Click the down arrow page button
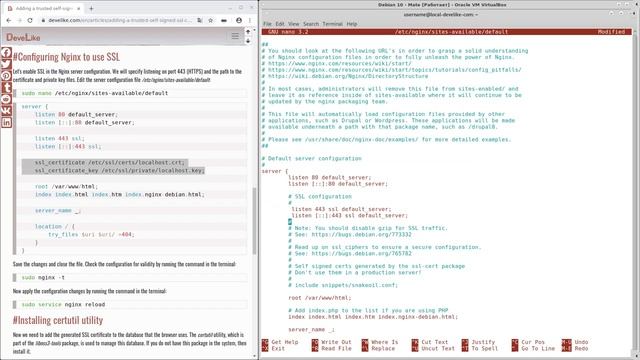This screenshot has height=360, width=640. 248,40
